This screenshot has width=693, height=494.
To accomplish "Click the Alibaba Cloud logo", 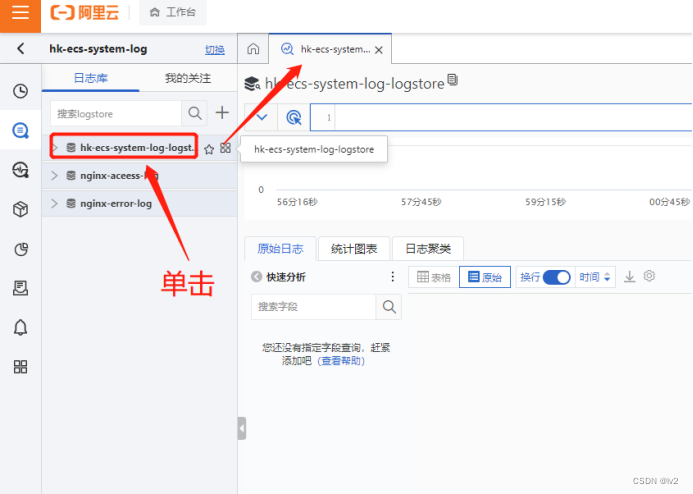I will [x=85, y=12].
